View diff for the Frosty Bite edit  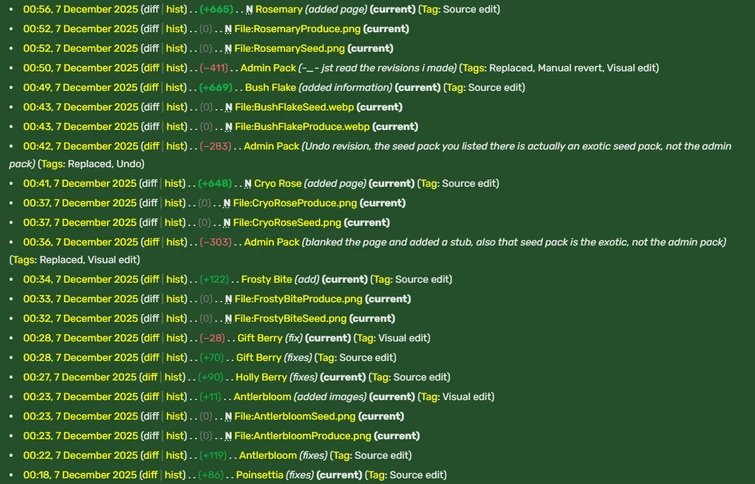click(151, 279)
